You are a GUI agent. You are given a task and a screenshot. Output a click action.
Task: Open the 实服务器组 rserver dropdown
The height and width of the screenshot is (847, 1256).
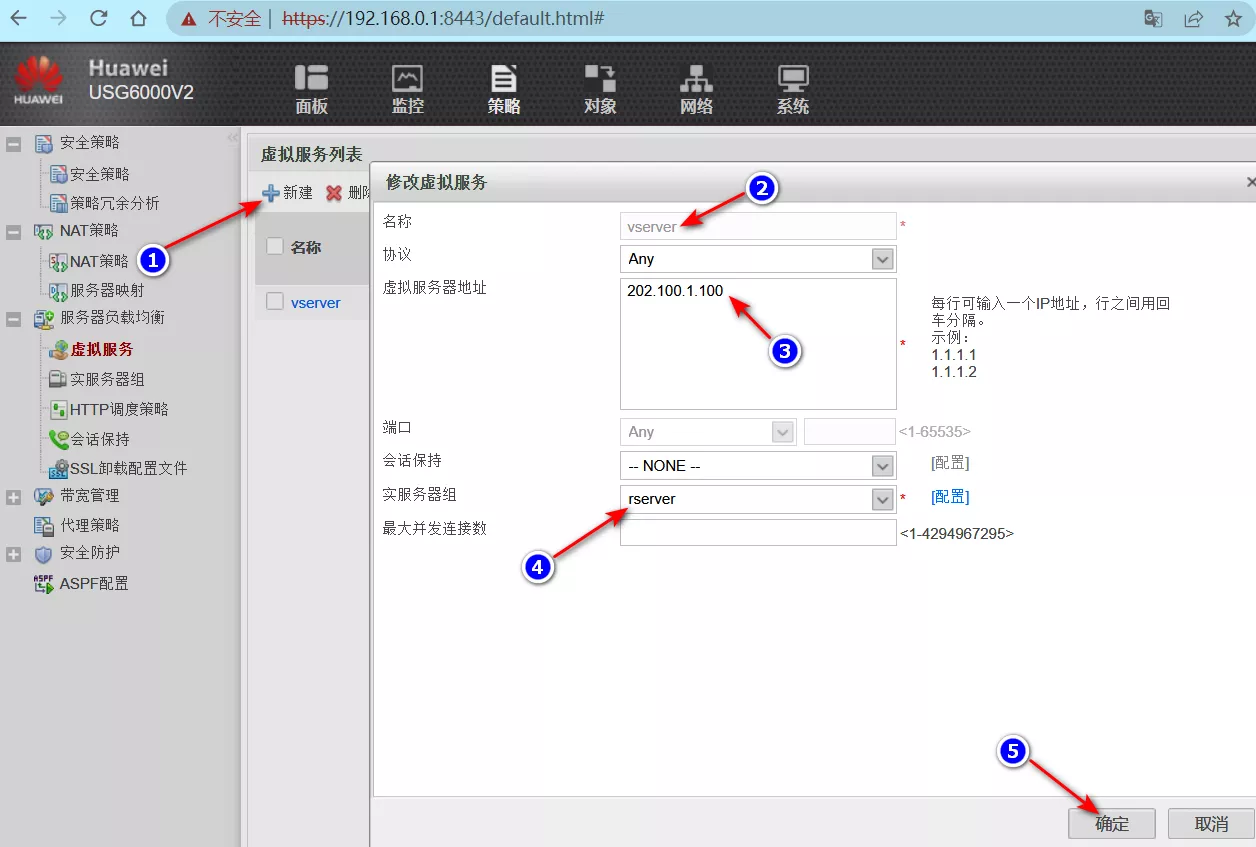click(x=882, y=499)
